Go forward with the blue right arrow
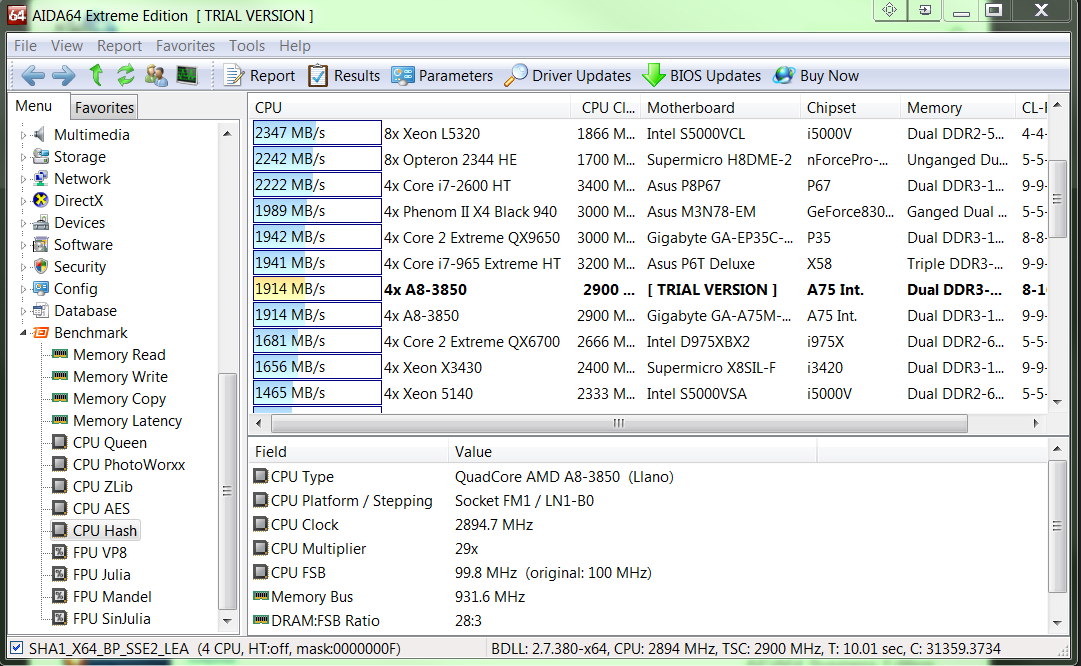The height and width of the screenshot is (666, 1081). (x=63, y=75)
